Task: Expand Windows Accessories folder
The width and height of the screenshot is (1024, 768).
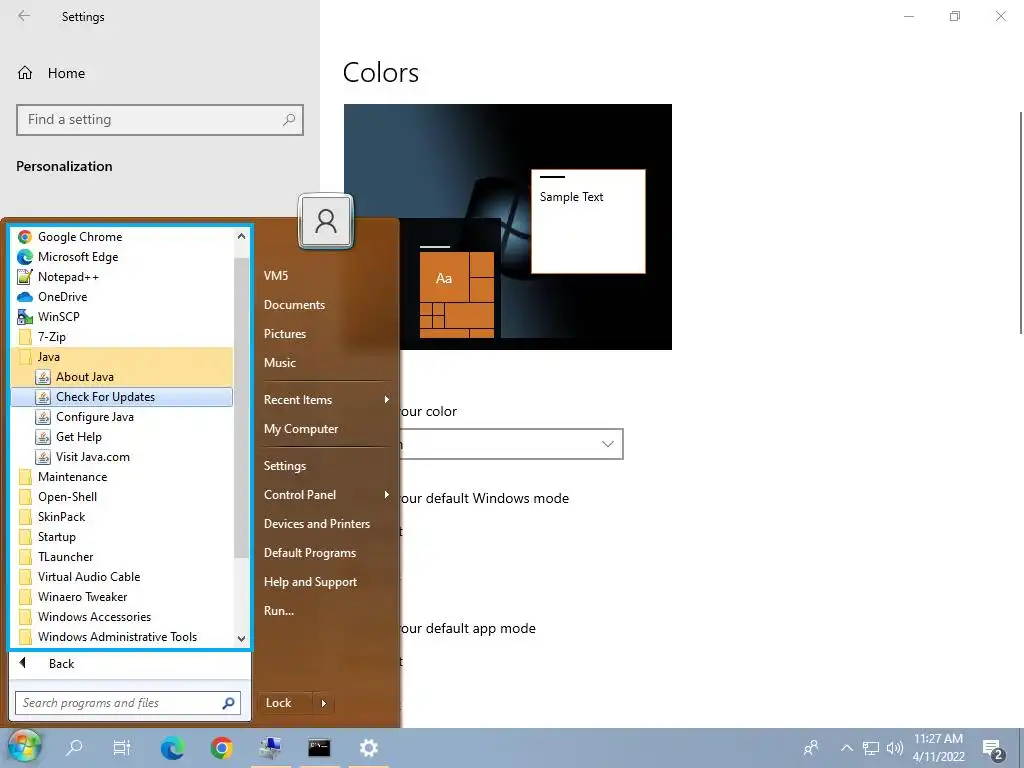Action: tap(121, 617)
